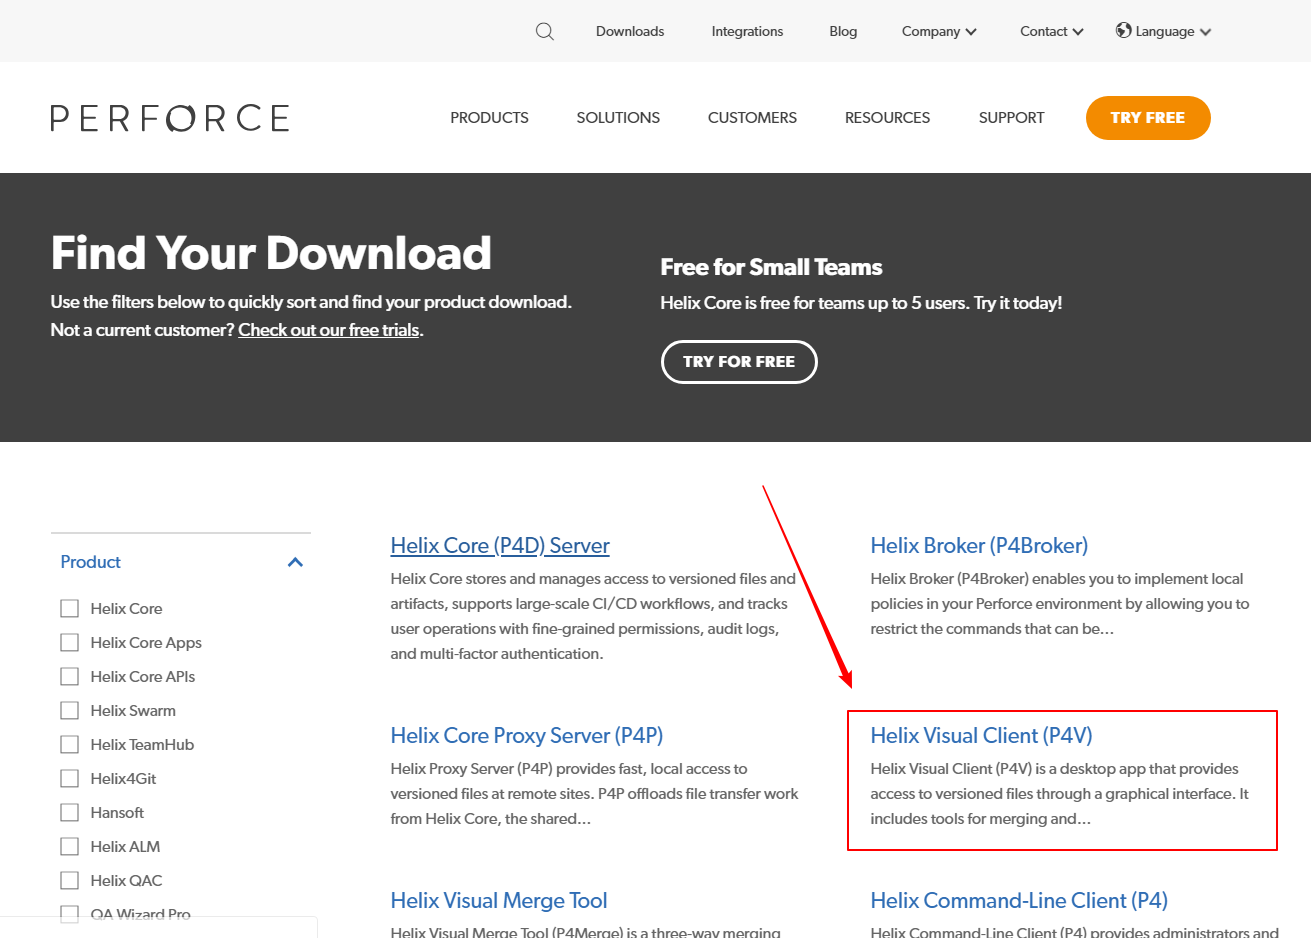Click the TRY FREE button

point(1147,117)
